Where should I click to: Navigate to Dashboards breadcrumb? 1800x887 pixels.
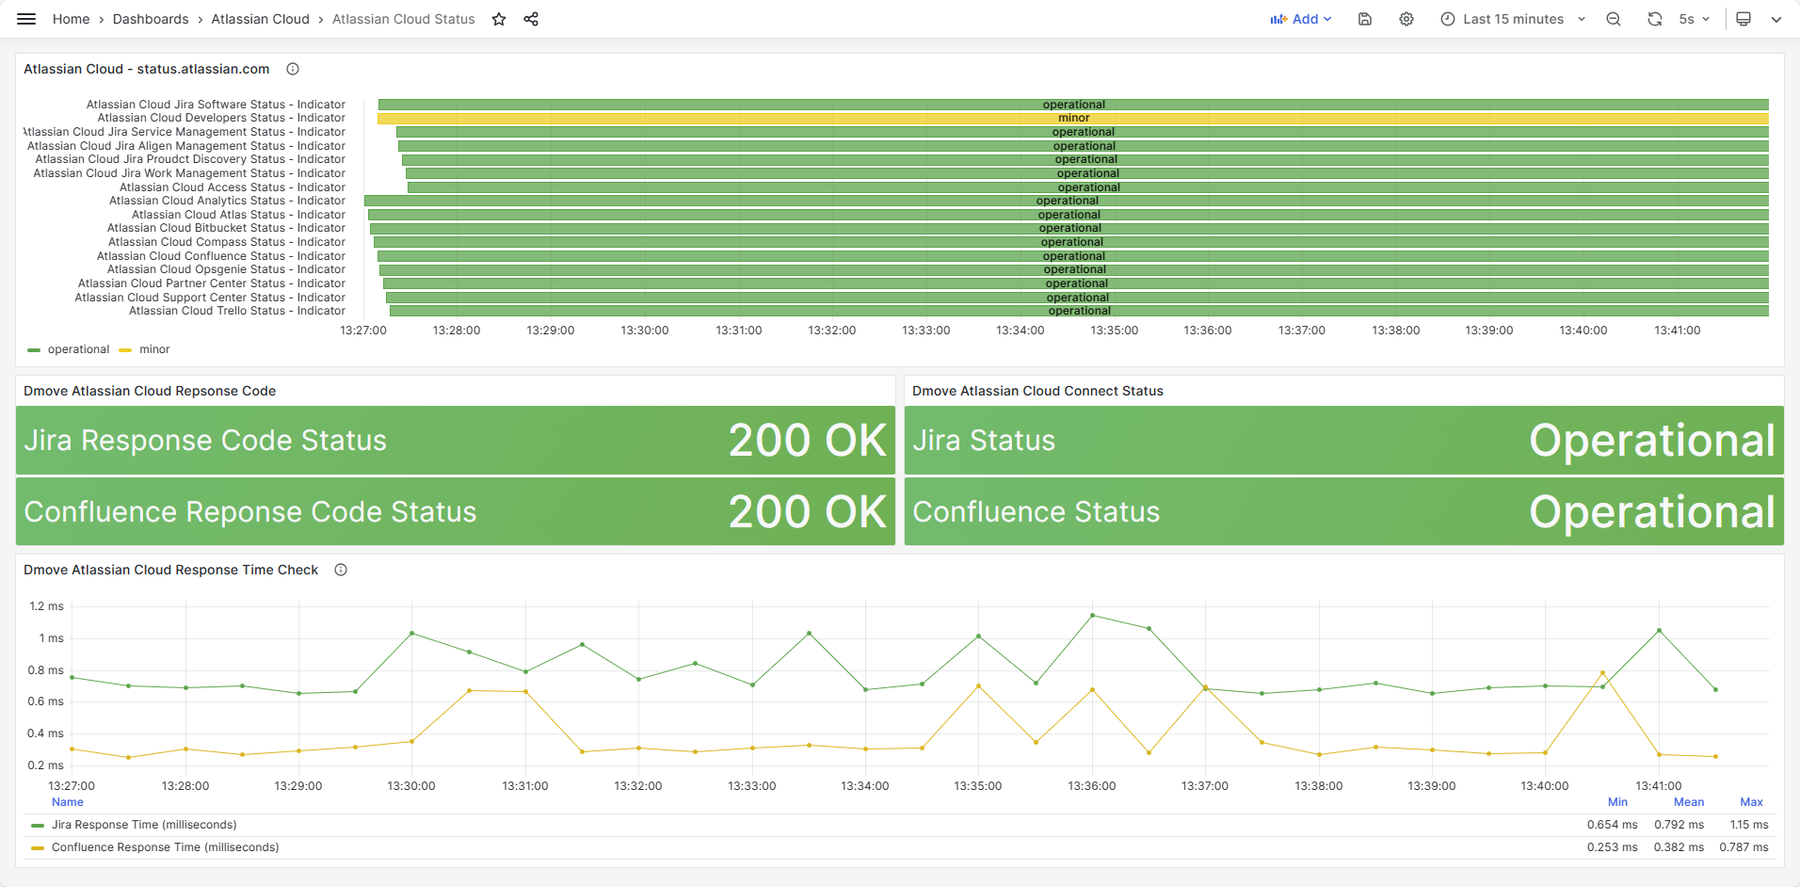[x=150, y=19]
